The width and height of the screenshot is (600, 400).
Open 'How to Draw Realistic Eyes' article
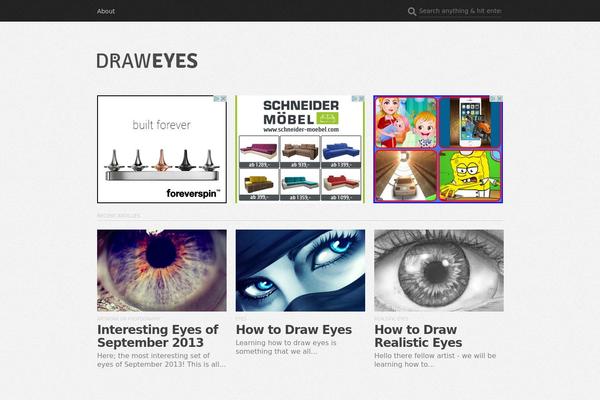pyautogui.click(x=418, y=336)
